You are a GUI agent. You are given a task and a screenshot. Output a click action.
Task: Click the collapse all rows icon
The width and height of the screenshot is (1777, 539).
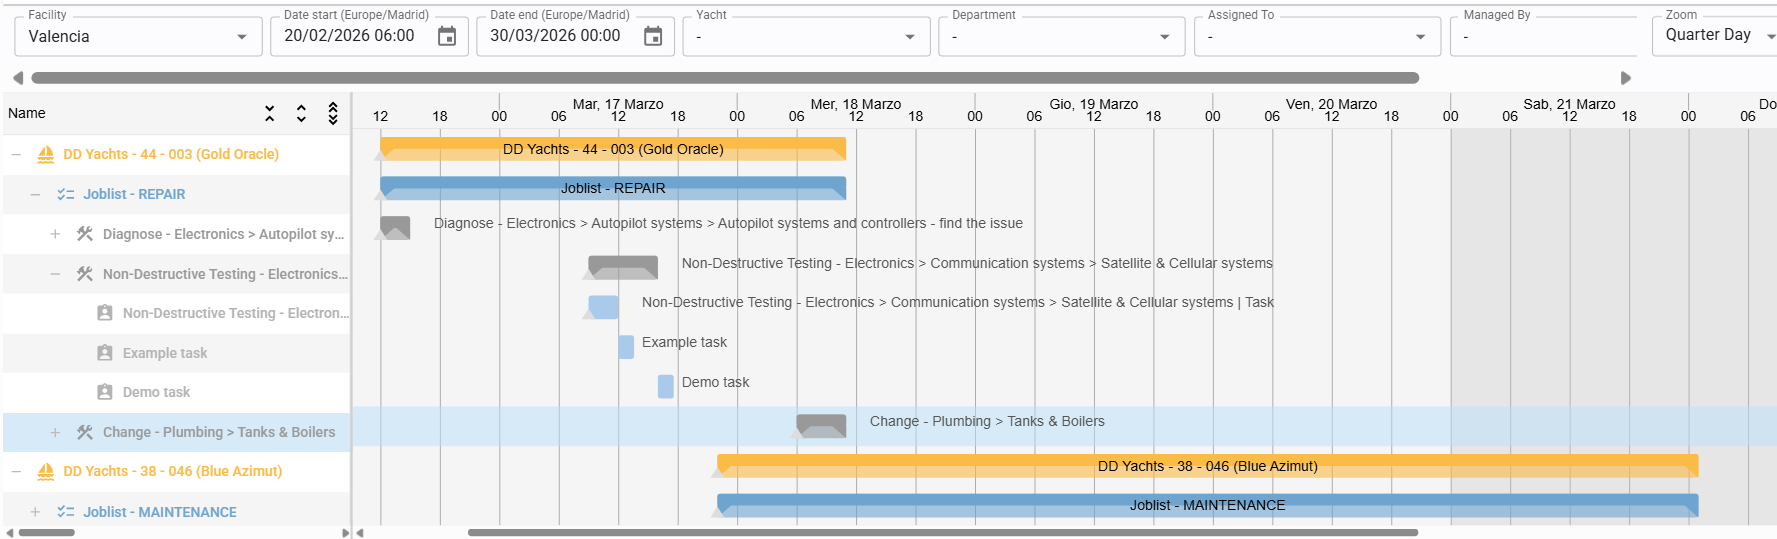(x=269, y=114)
